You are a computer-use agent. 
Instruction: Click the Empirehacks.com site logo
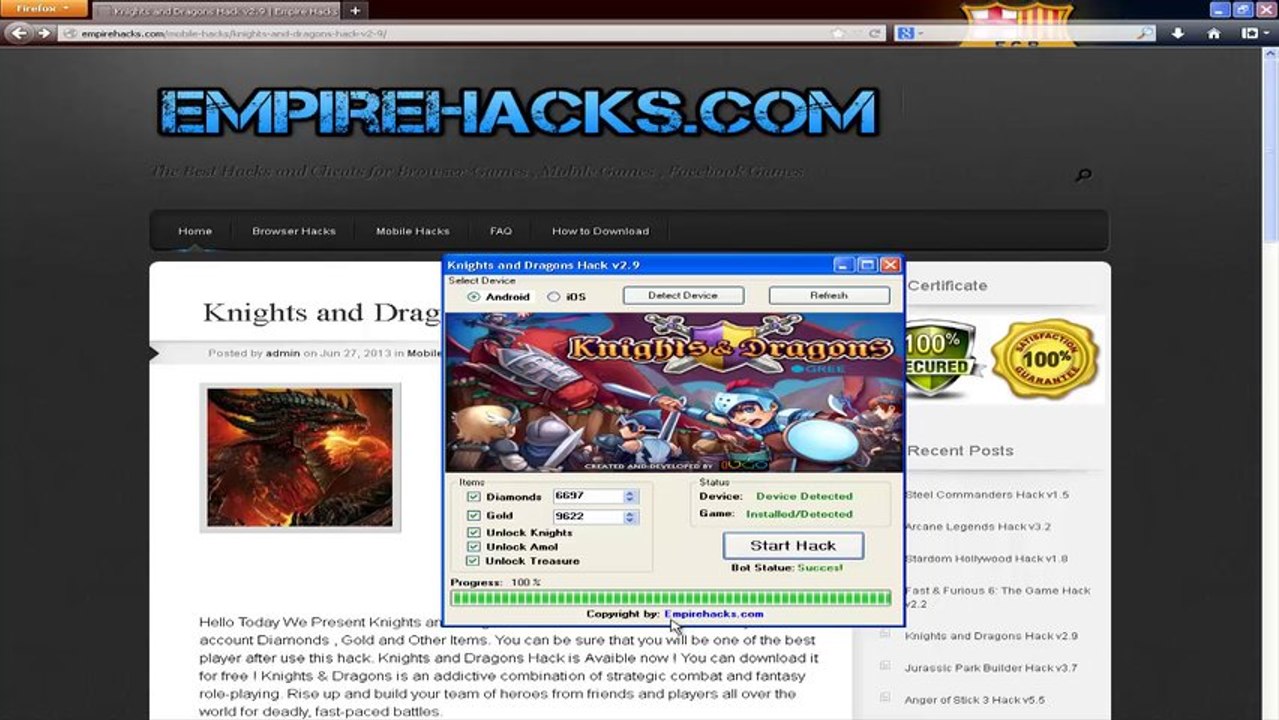click(518, 111)
